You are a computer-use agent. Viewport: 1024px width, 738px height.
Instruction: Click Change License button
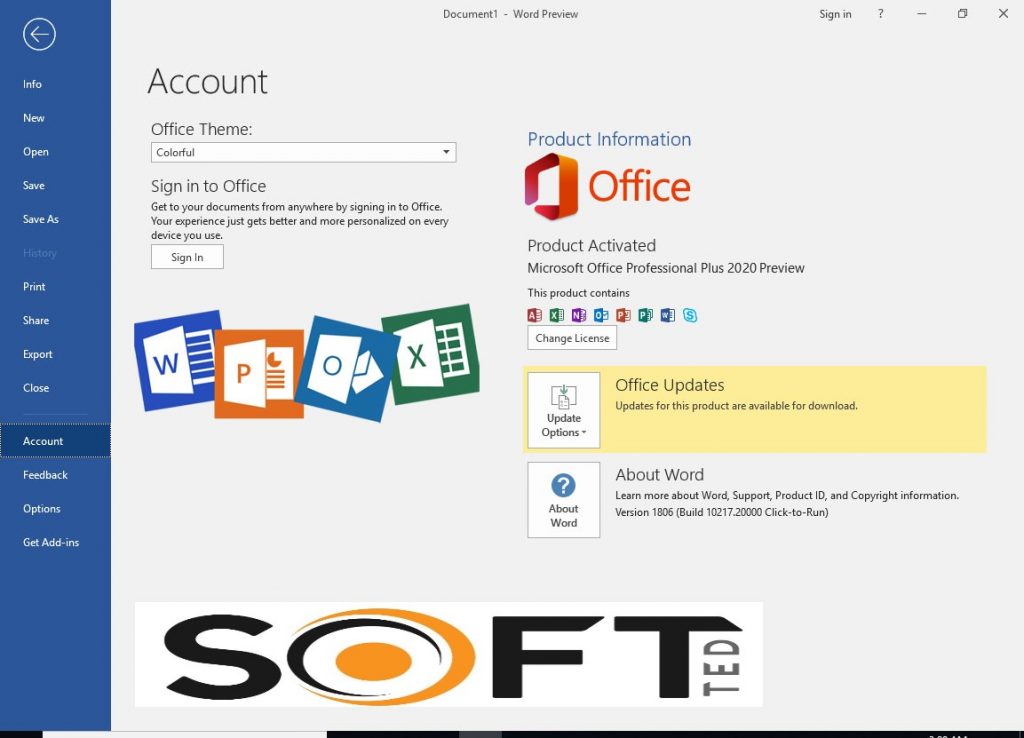click(x=572, y=338)
